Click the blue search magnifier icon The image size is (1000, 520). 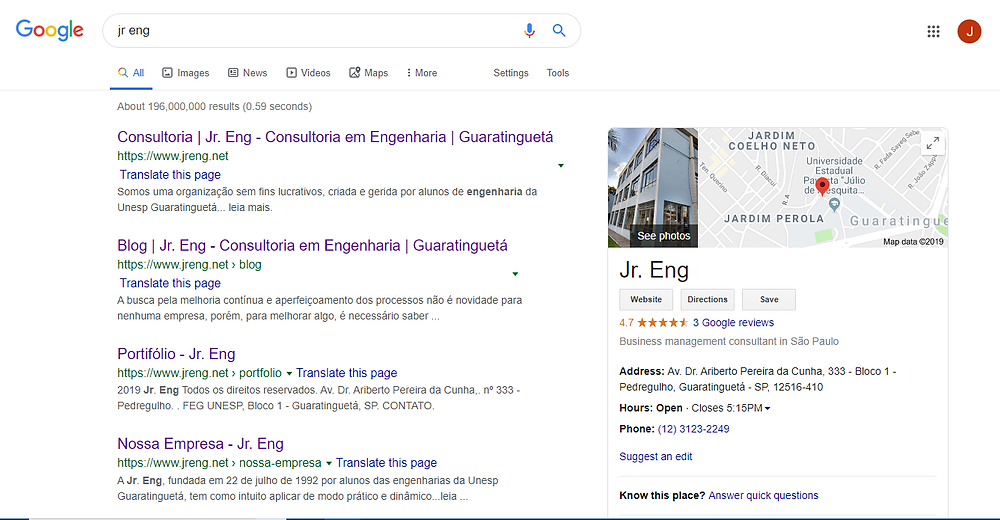[x=559, y=30]
